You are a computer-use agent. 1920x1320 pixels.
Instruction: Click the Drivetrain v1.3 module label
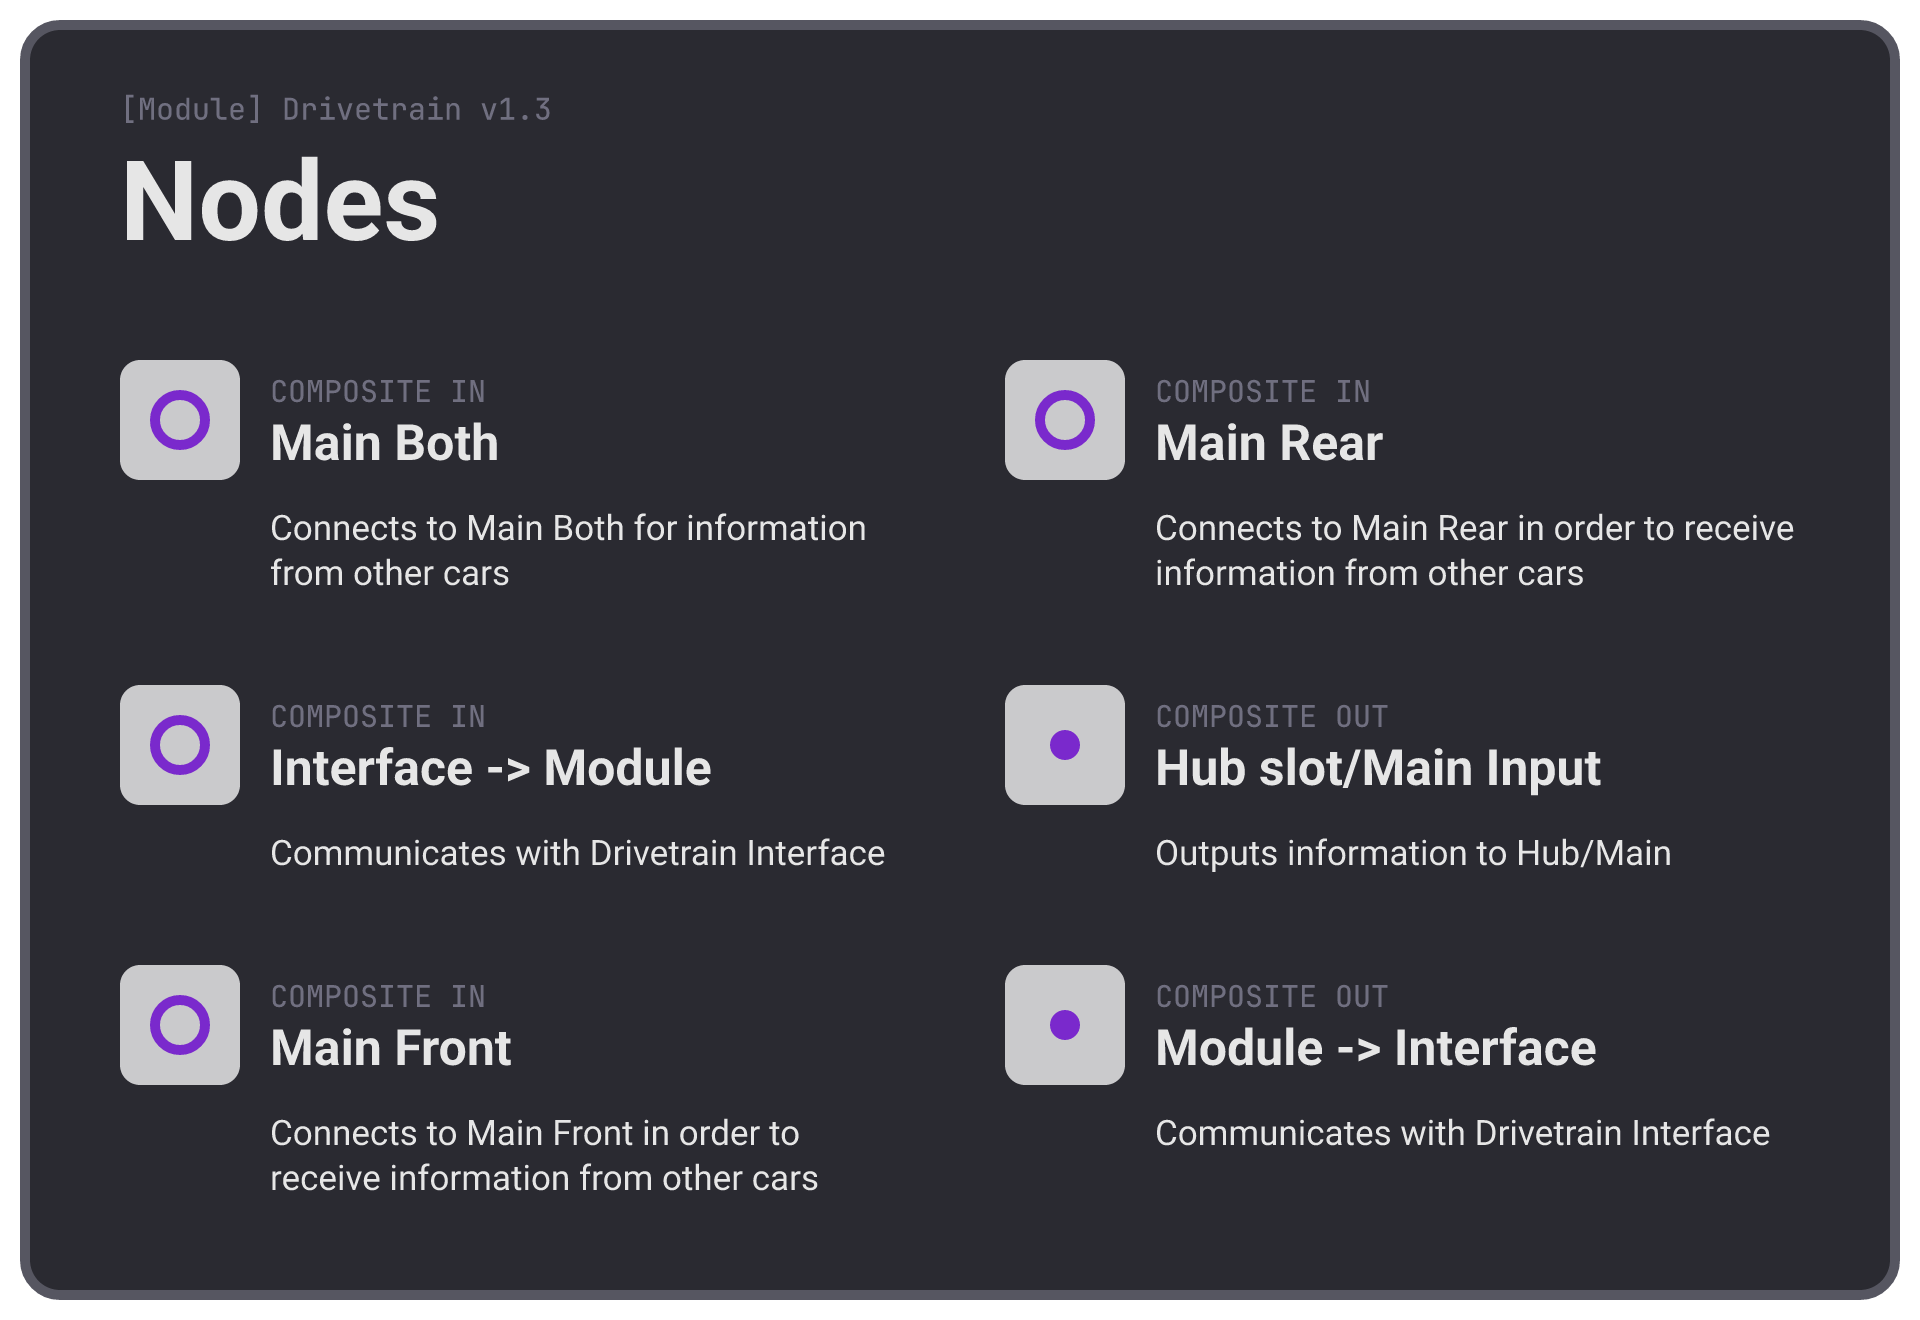point(336,109)
